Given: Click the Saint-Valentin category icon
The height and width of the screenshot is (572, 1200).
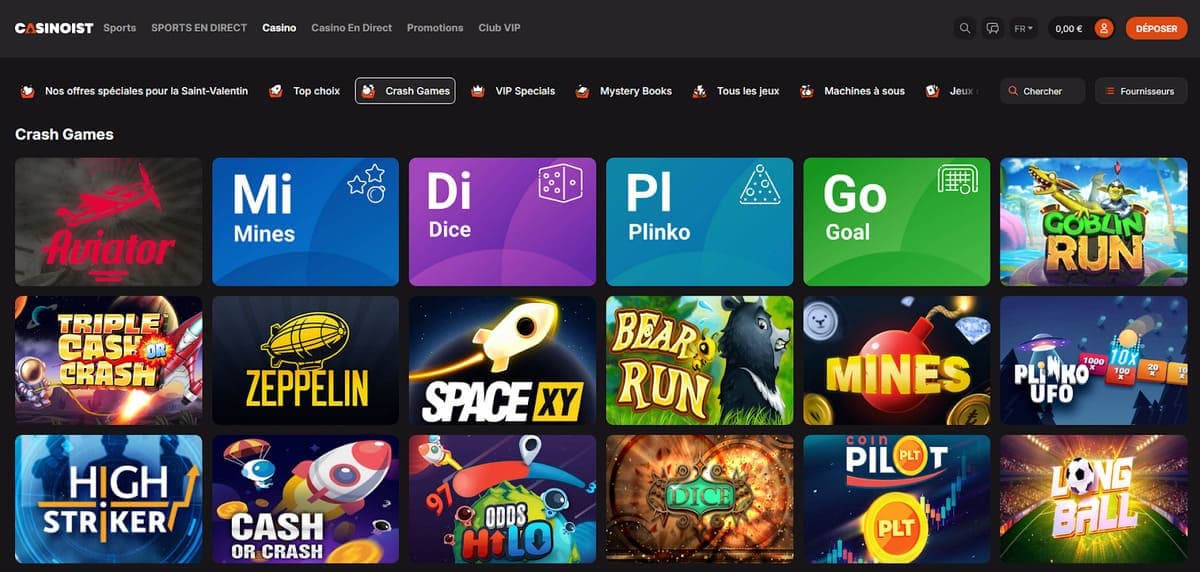Looking at the screenshot, I should (28, 91).
